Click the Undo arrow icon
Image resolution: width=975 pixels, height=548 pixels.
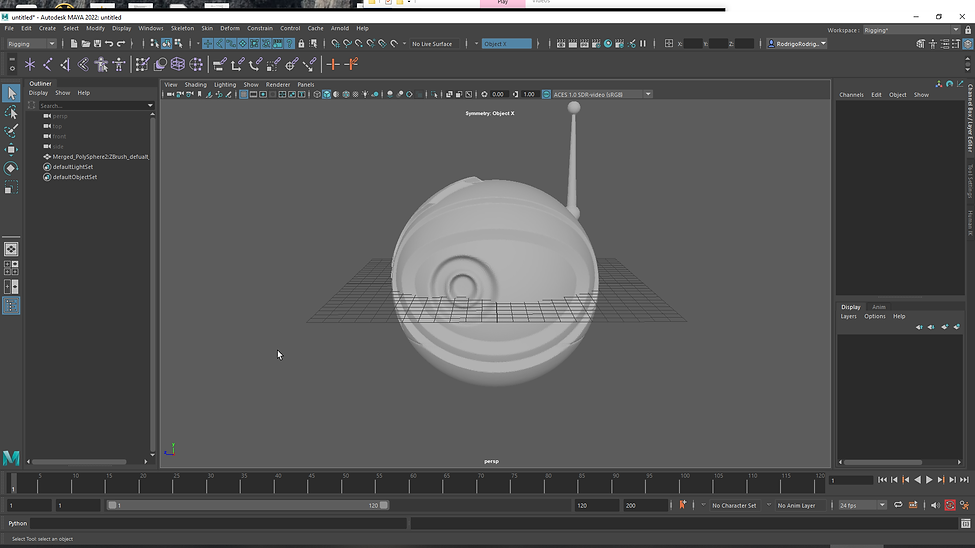click(109, 44)
